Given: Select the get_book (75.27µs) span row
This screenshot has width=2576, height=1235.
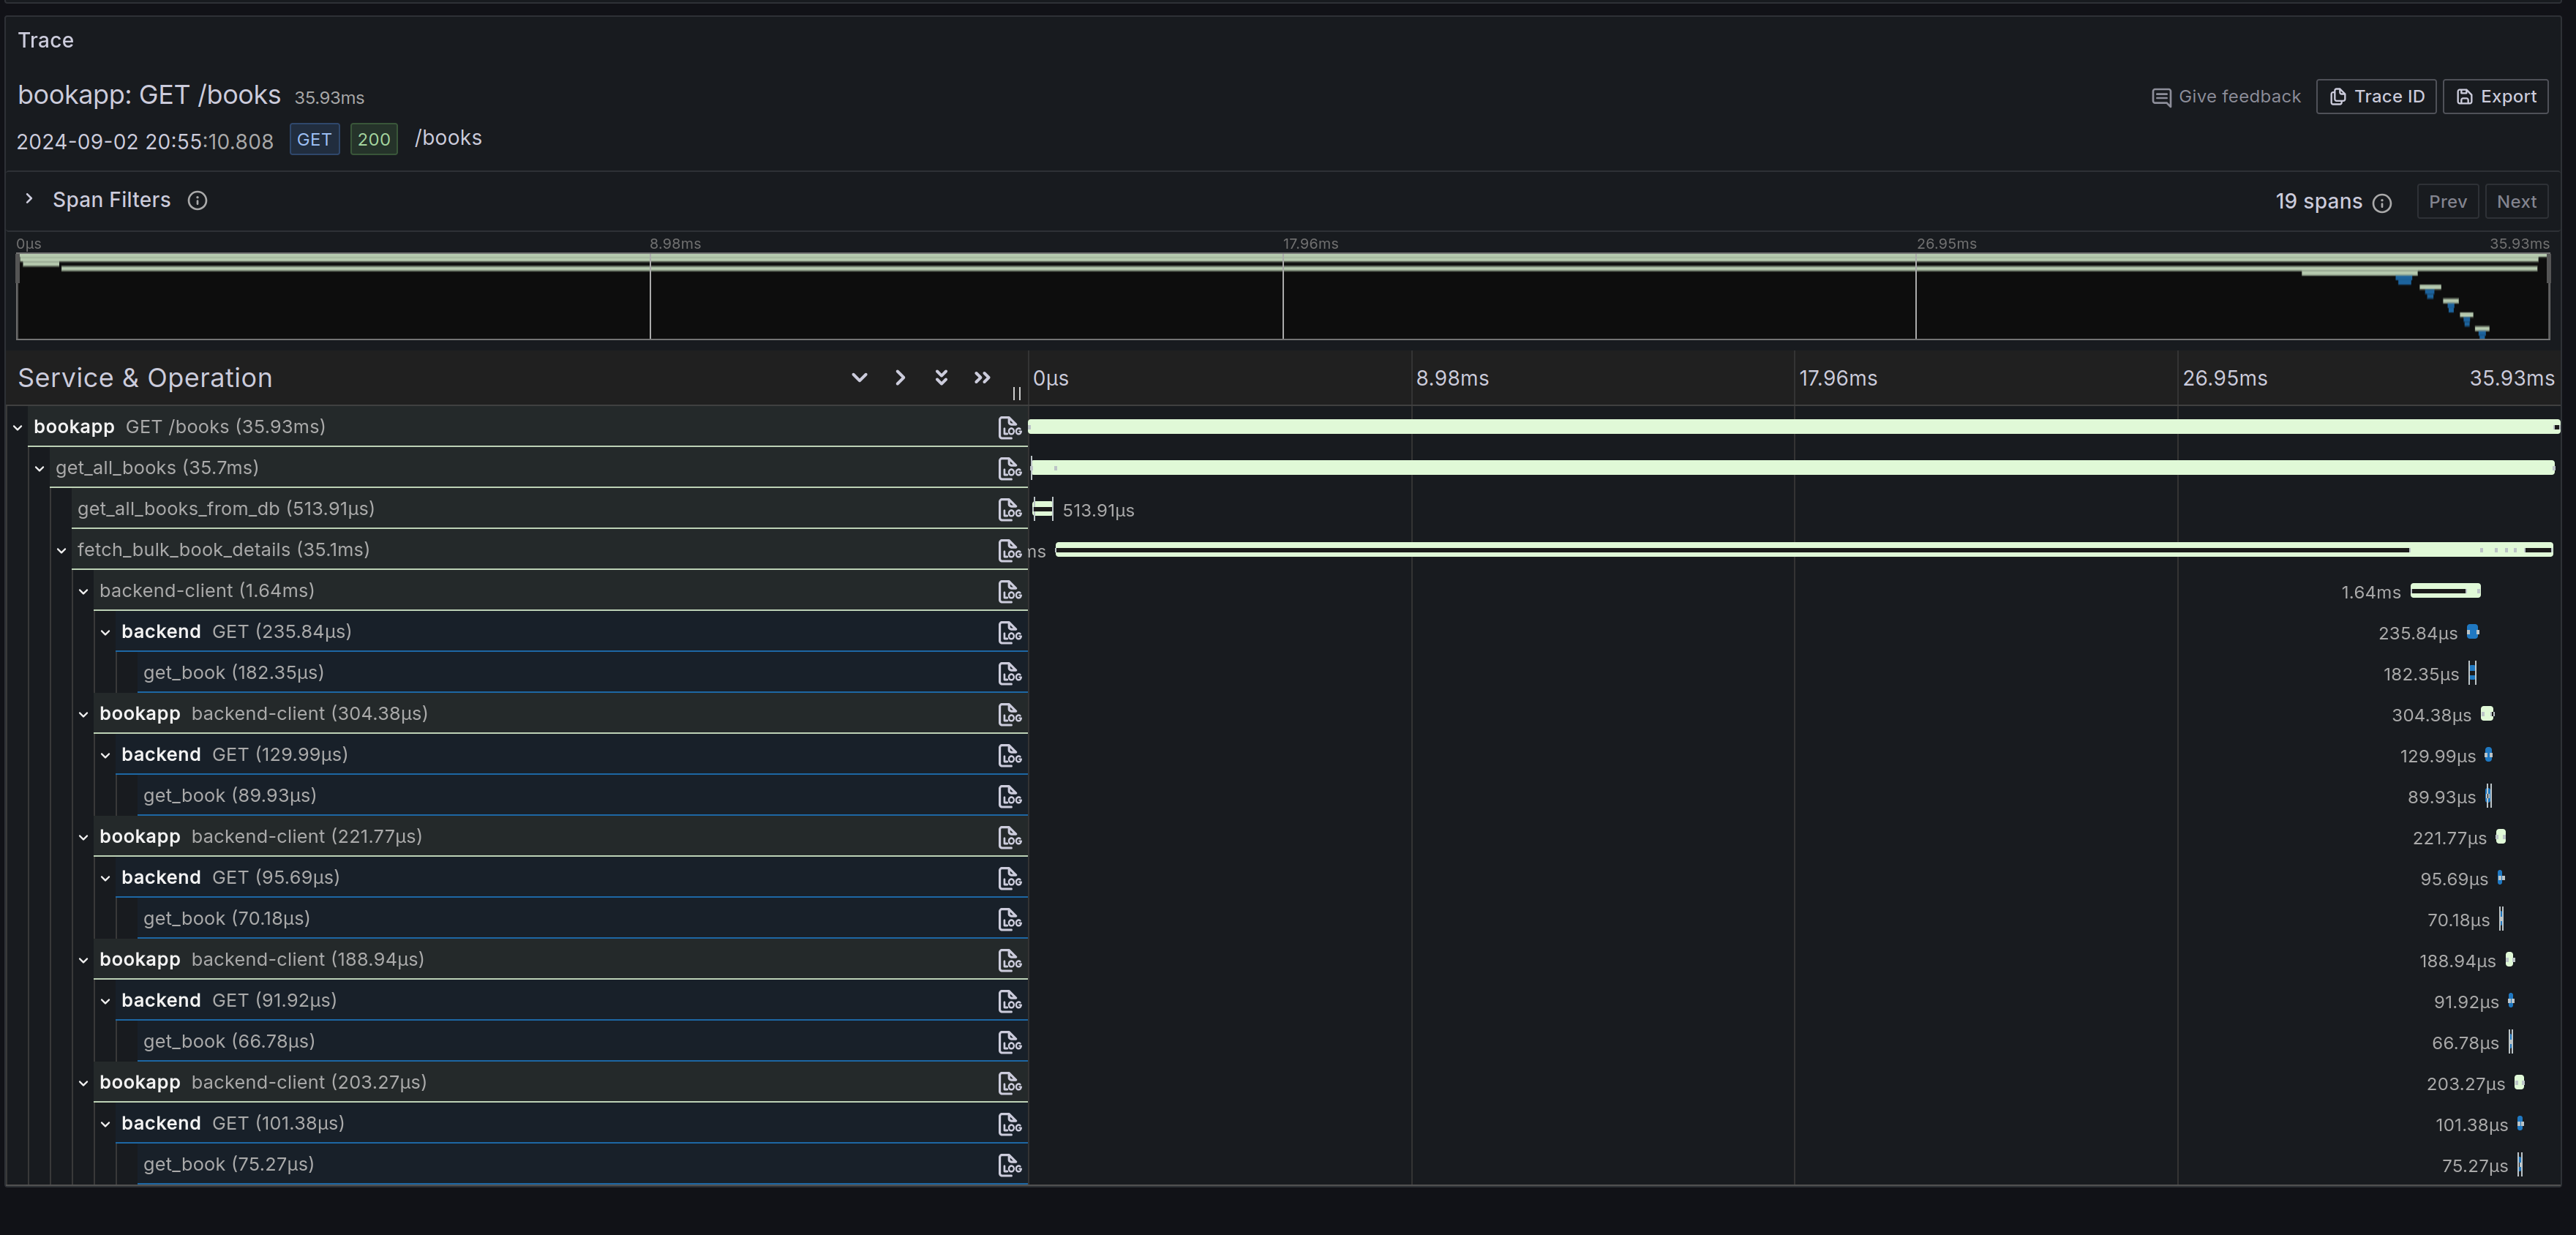Looking at the screenshot, I should [228, 1164].
